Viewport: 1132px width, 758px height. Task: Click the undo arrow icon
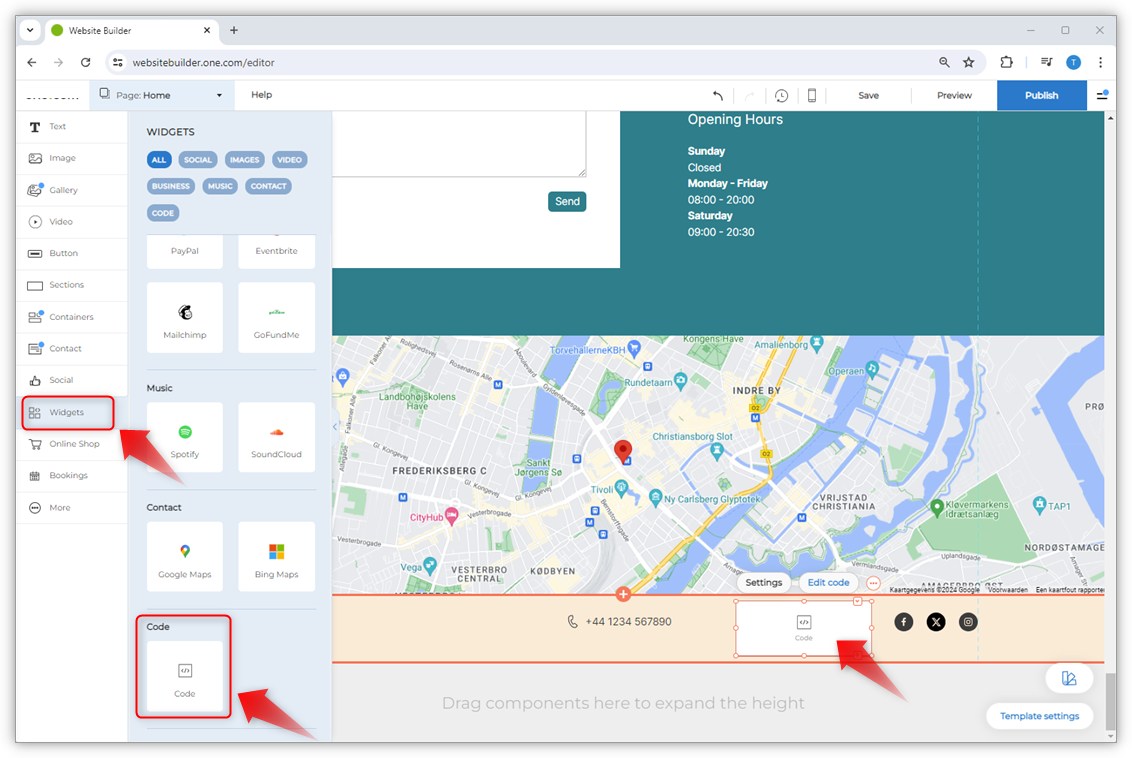tap(717, 96)
